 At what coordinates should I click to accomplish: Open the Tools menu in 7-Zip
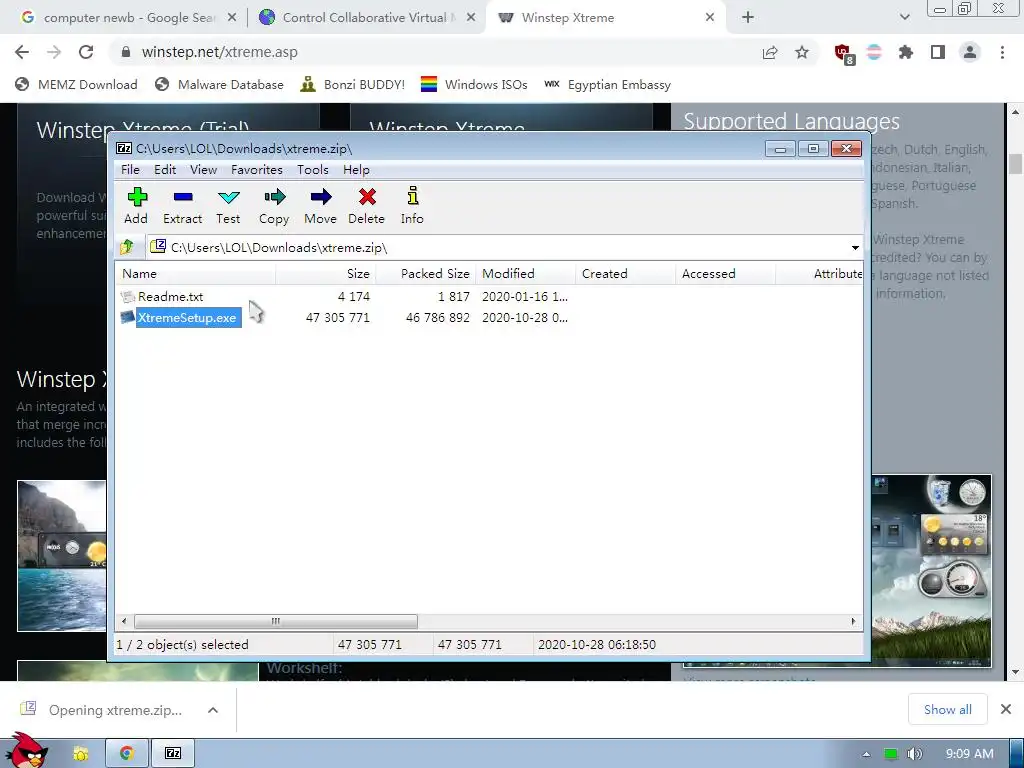coord(313,170)
